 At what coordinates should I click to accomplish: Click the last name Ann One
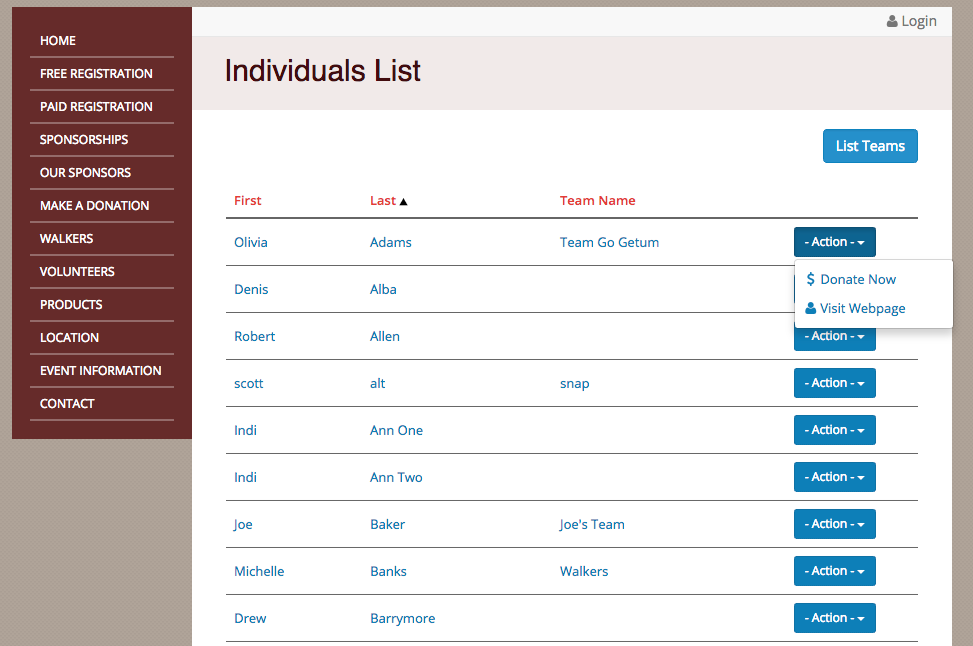[396, 430]
